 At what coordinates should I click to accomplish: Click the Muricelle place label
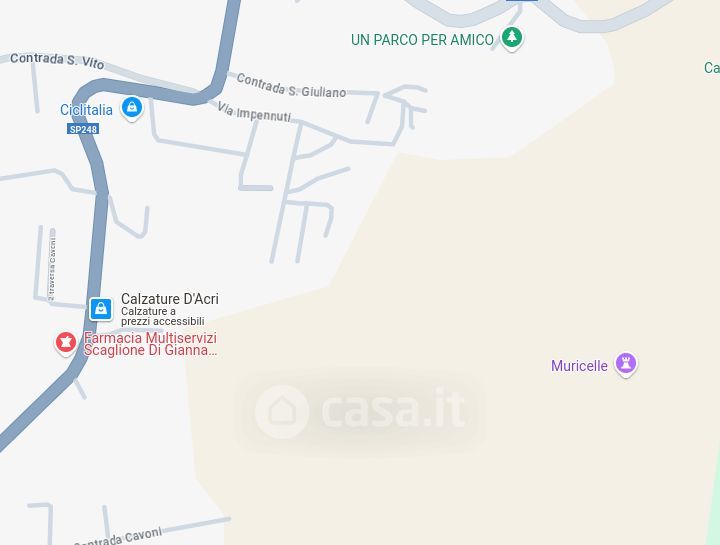click(579, 366)
